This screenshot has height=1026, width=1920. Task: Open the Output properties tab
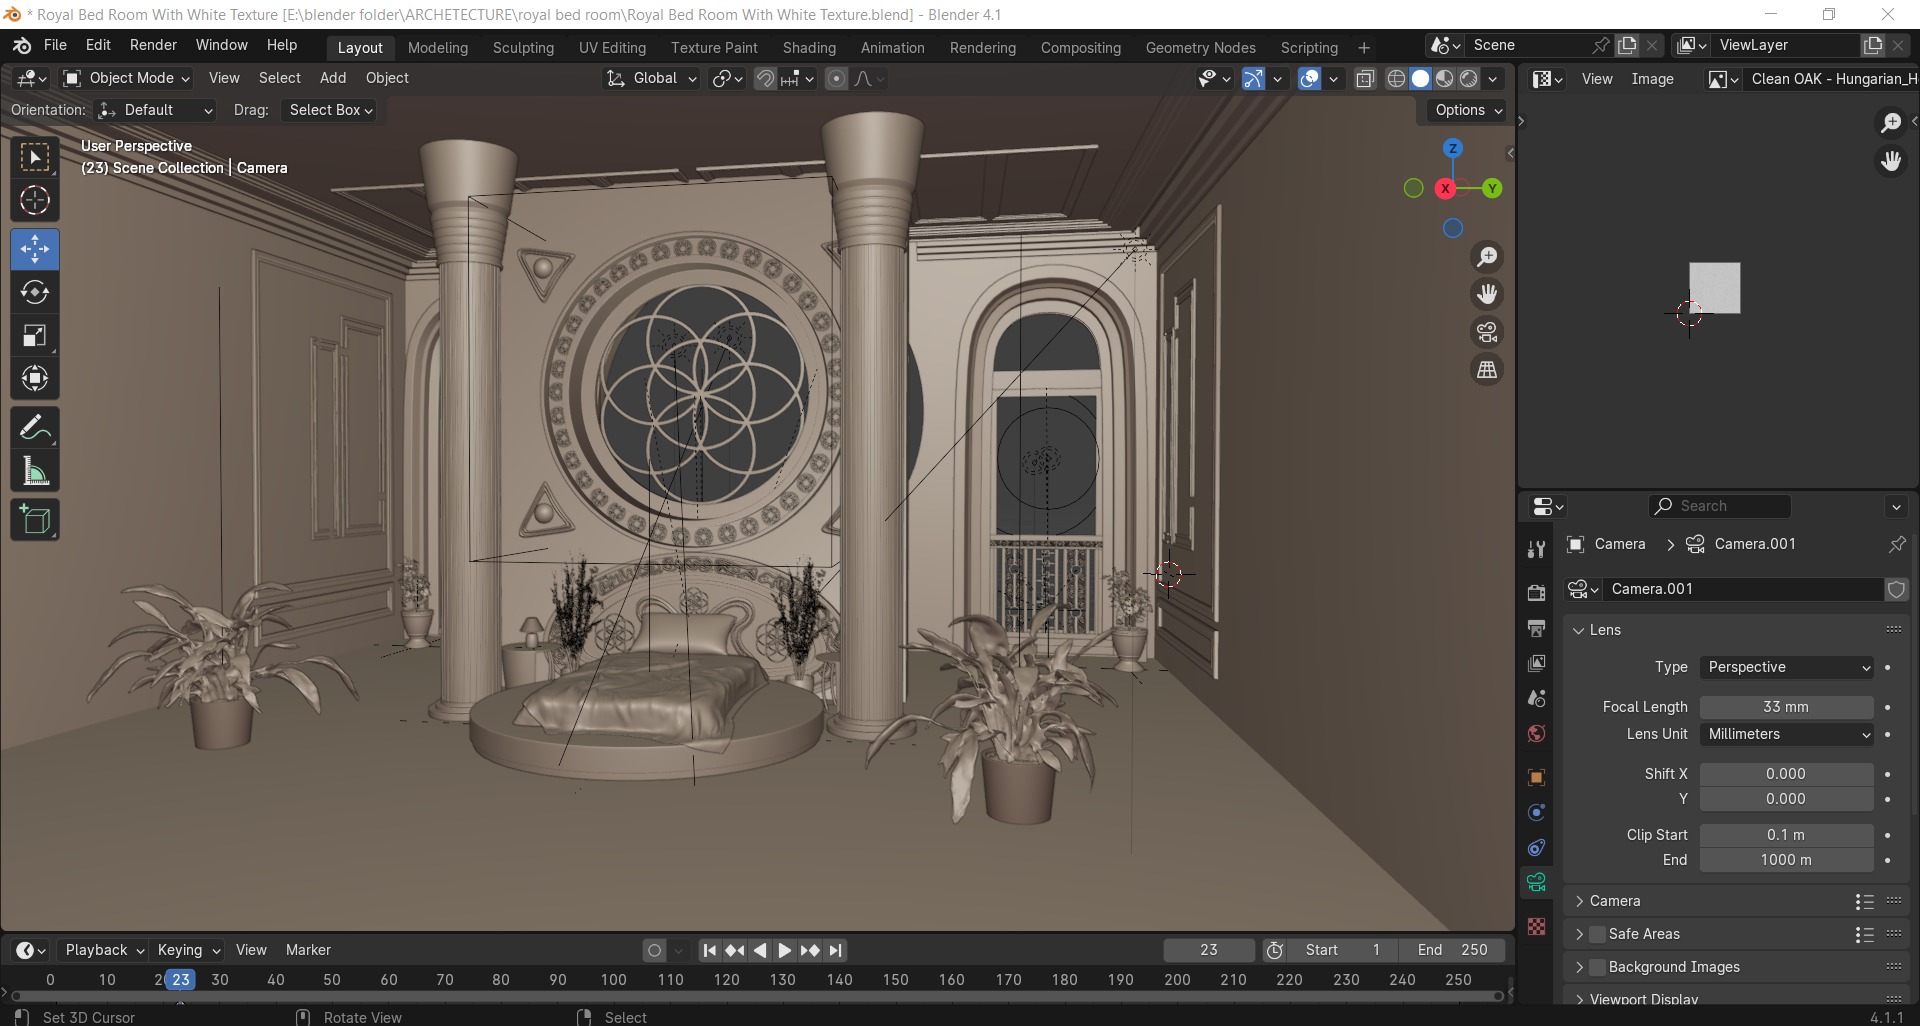(1537, 628)
